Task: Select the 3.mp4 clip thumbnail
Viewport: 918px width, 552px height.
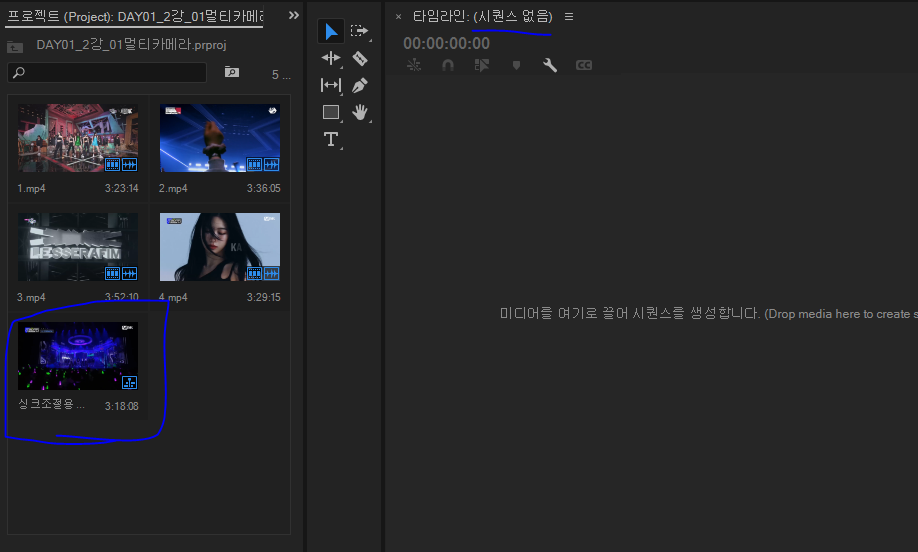Action: pyautogui.click(x=78, y=247)
